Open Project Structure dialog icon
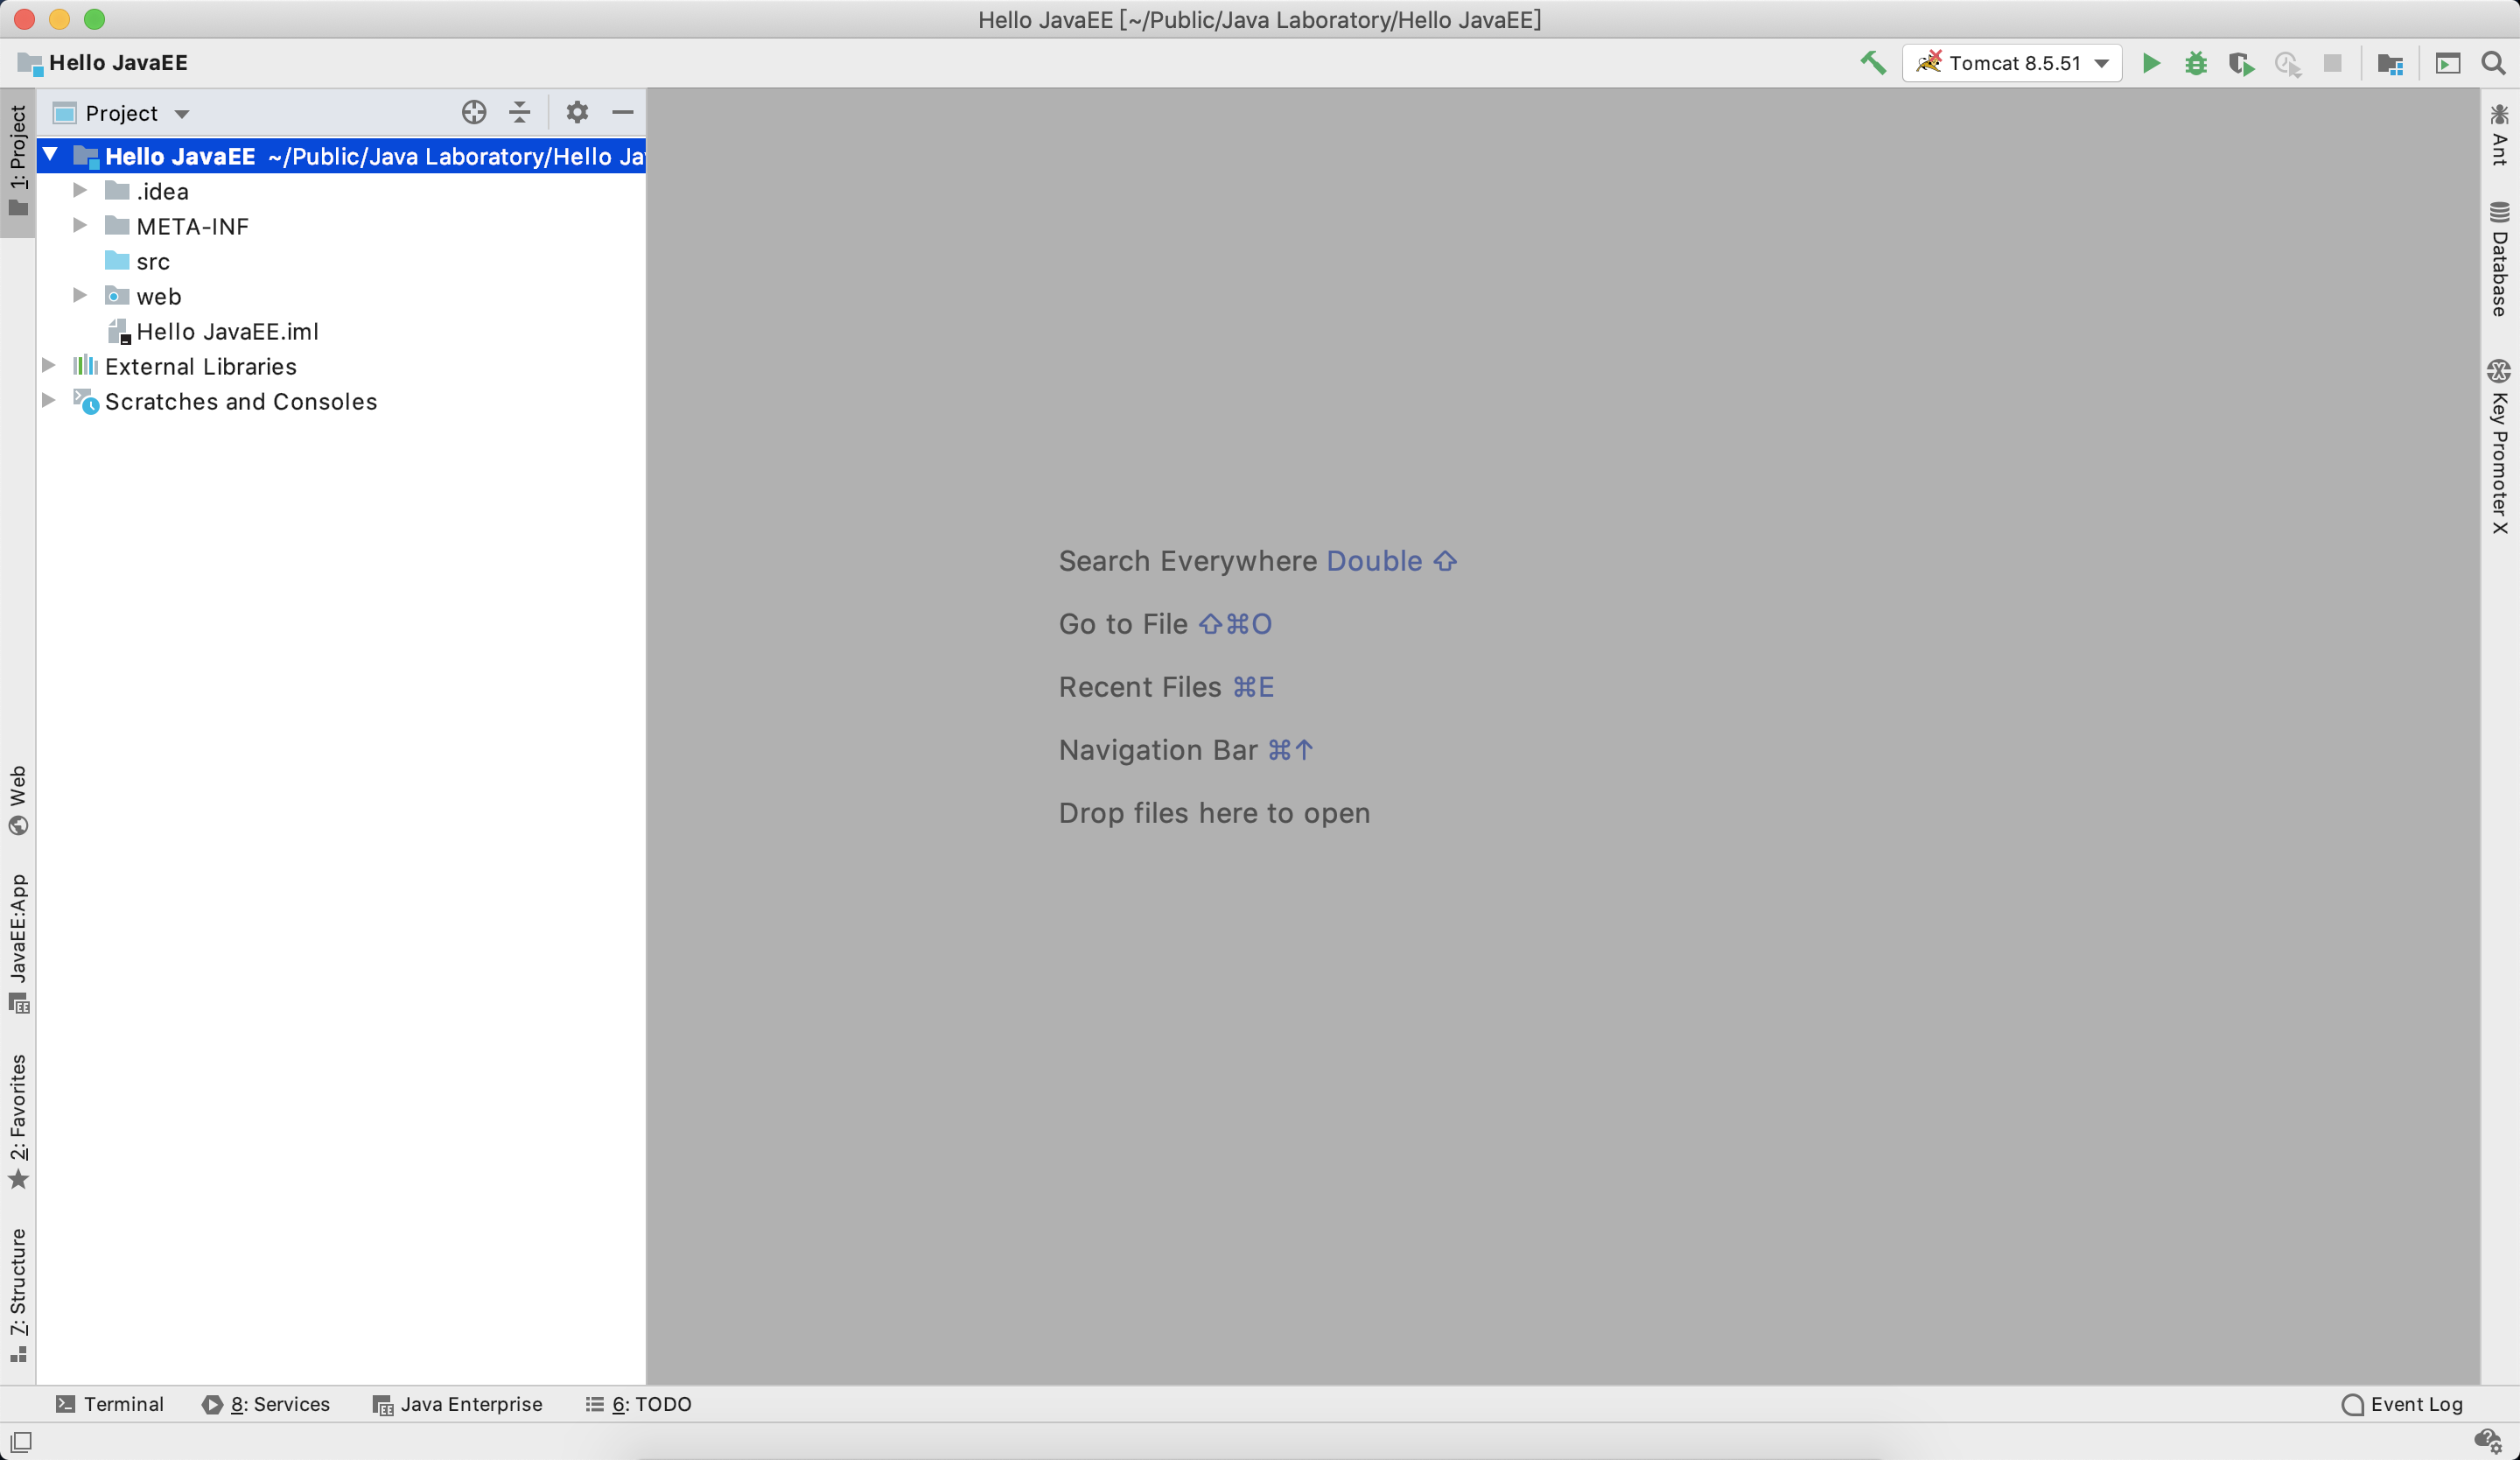The height and width of the screenshot is (1460, 2520). click(2390, 63)
